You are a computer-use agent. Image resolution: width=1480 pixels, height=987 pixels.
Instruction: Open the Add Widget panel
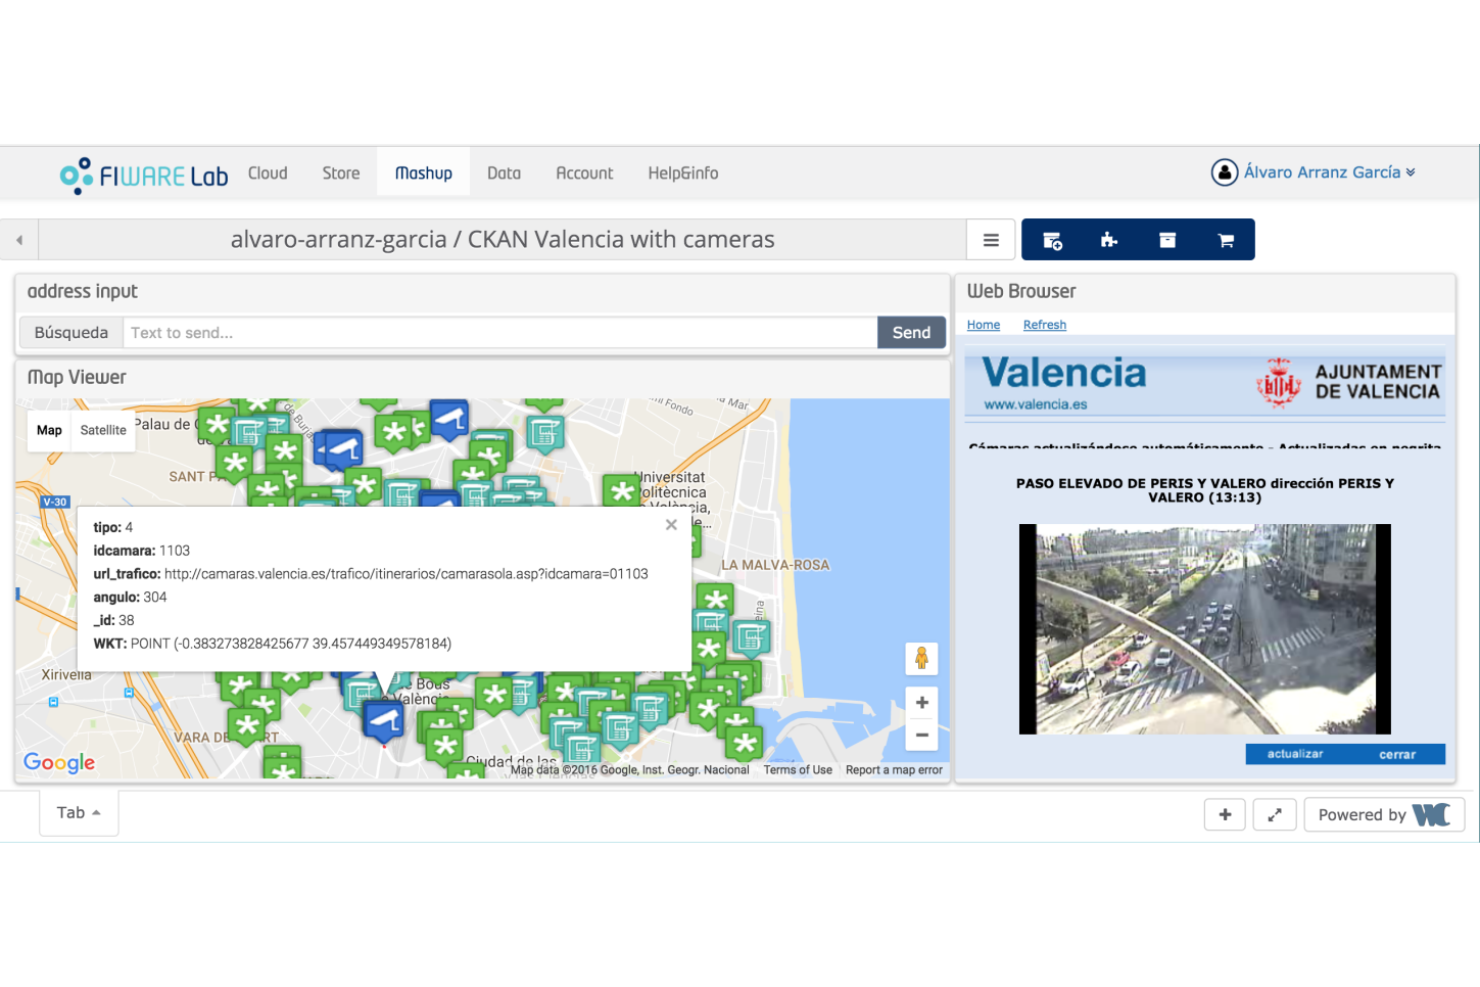[x=1050, y=239]
